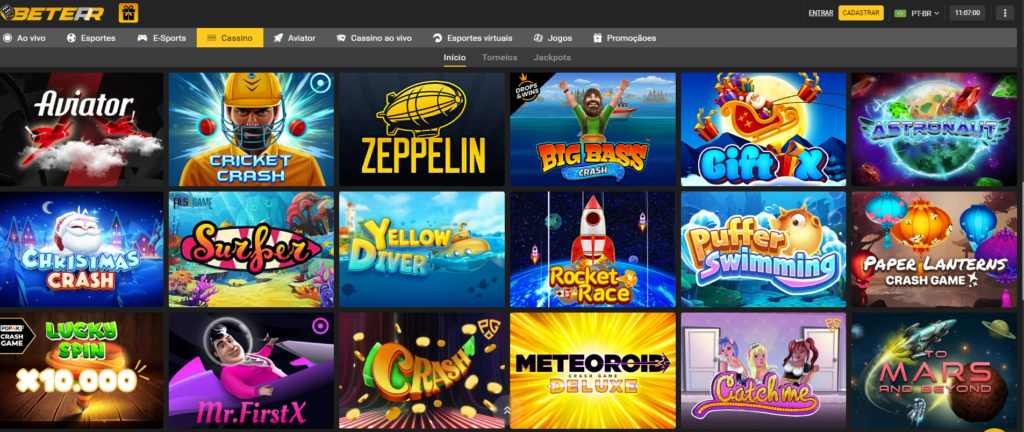Open the Surfer game
Viewport: 1024px width, 432px height.
pos(251,249)
